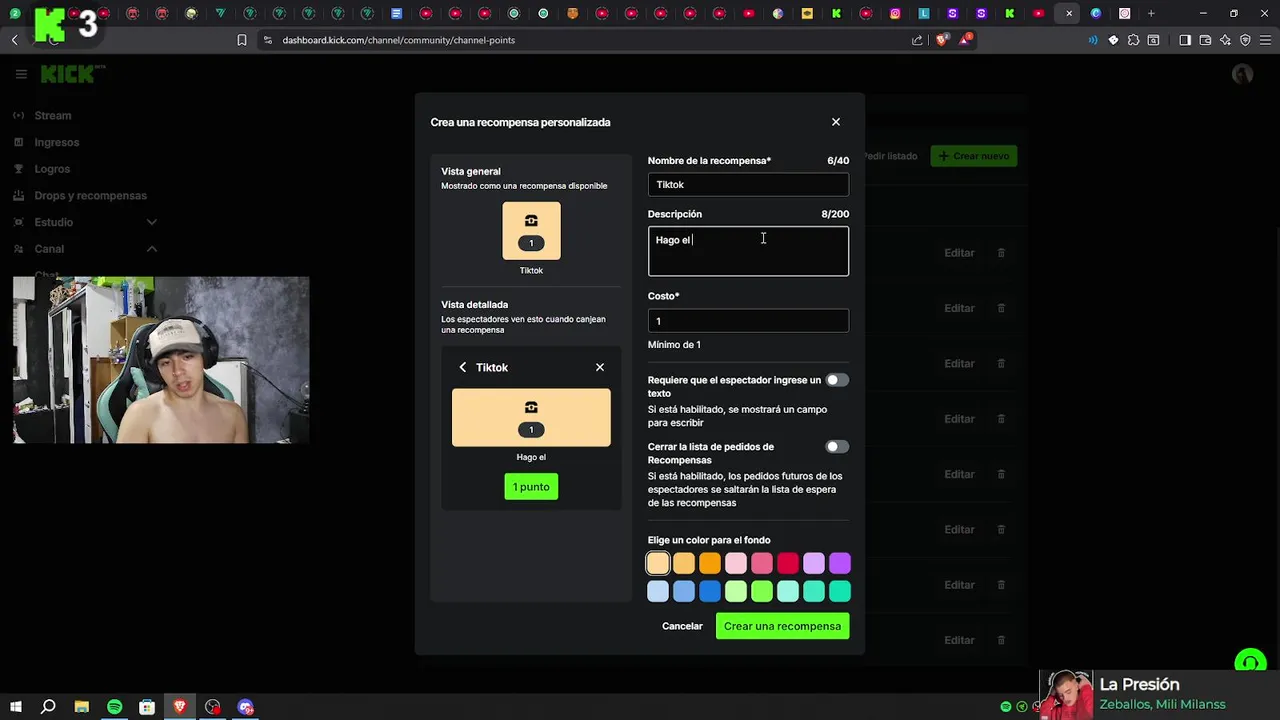Open the extensions puzzle icon
This screenshot has height=720, width=1280.
pos(1133,40)
